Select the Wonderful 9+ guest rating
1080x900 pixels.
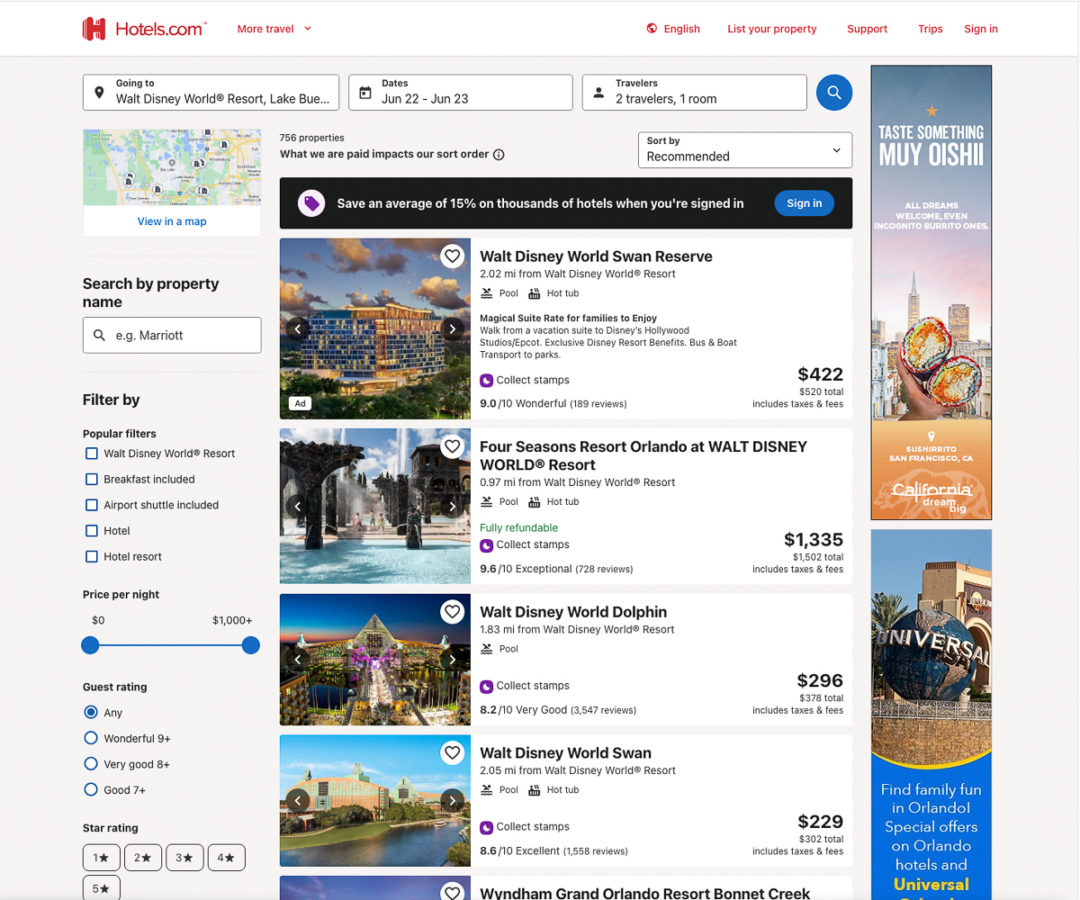tap(90, 738)
